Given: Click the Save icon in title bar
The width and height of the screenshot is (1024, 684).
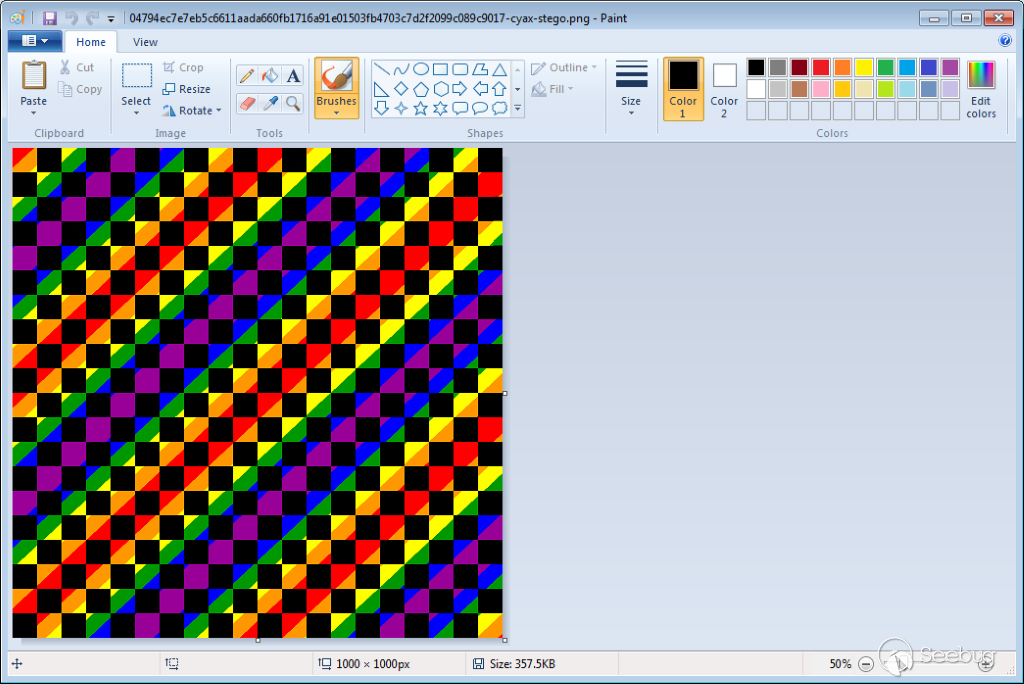Looking at the screenshot, I should (x=49, y=18).
